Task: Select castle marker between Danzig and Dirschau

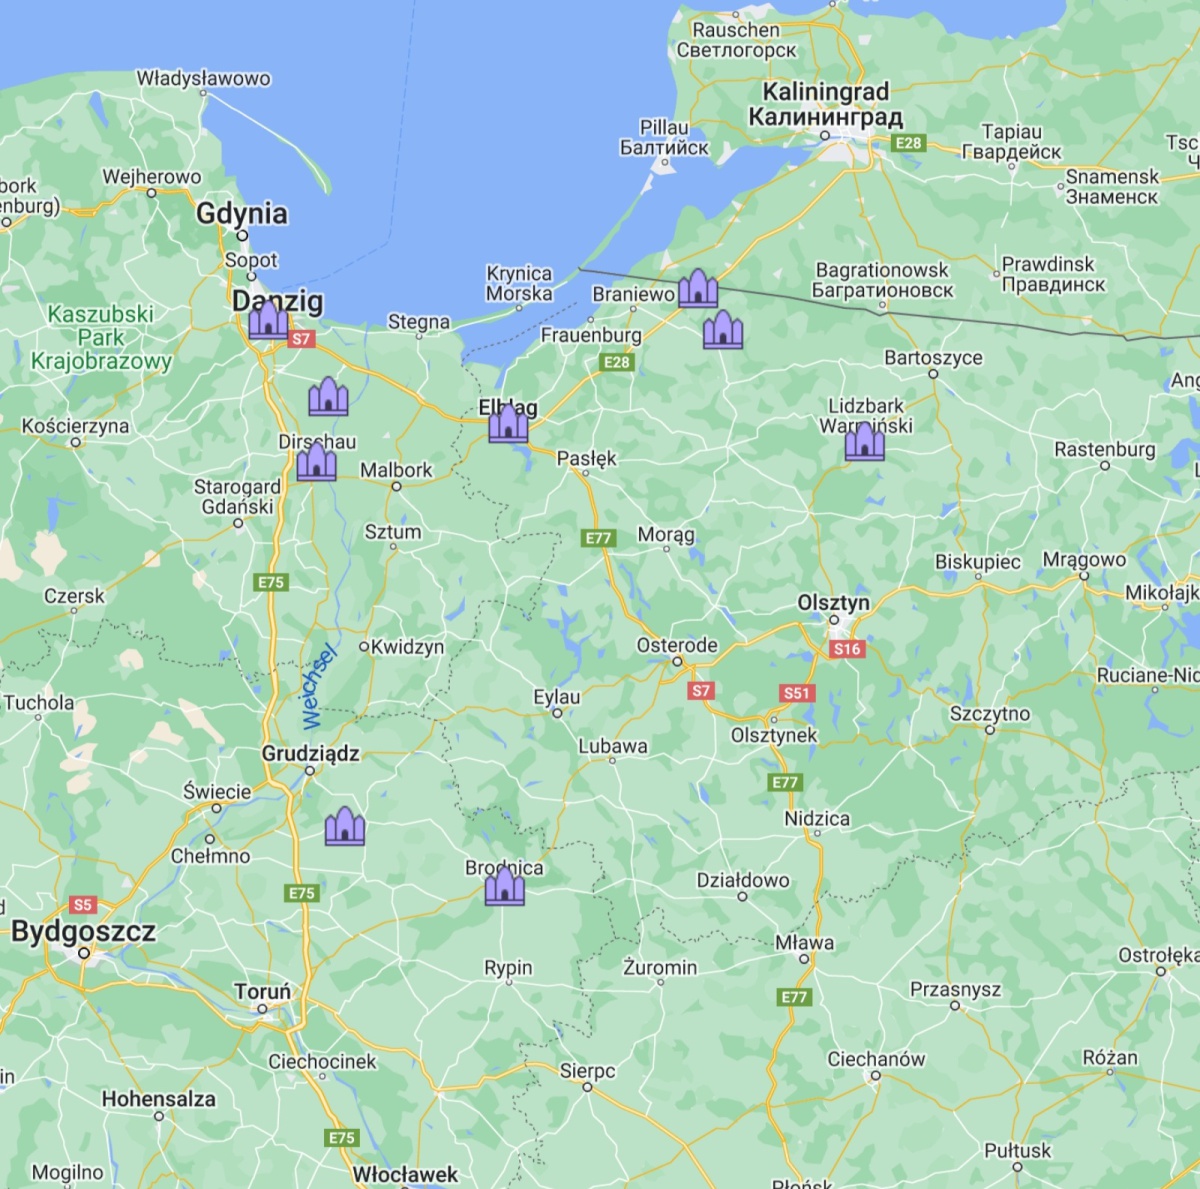Action: click(328, 396)
